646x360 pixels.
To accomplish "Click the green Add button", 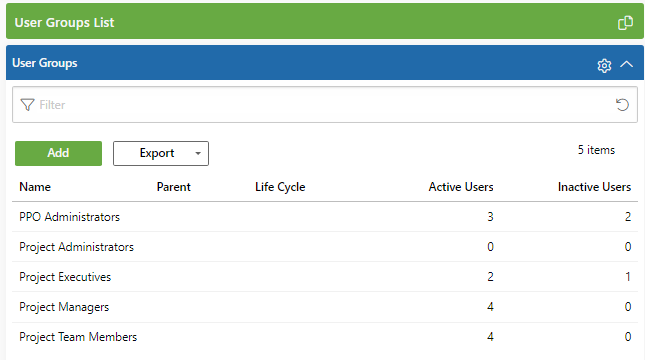I will (58, 153).
